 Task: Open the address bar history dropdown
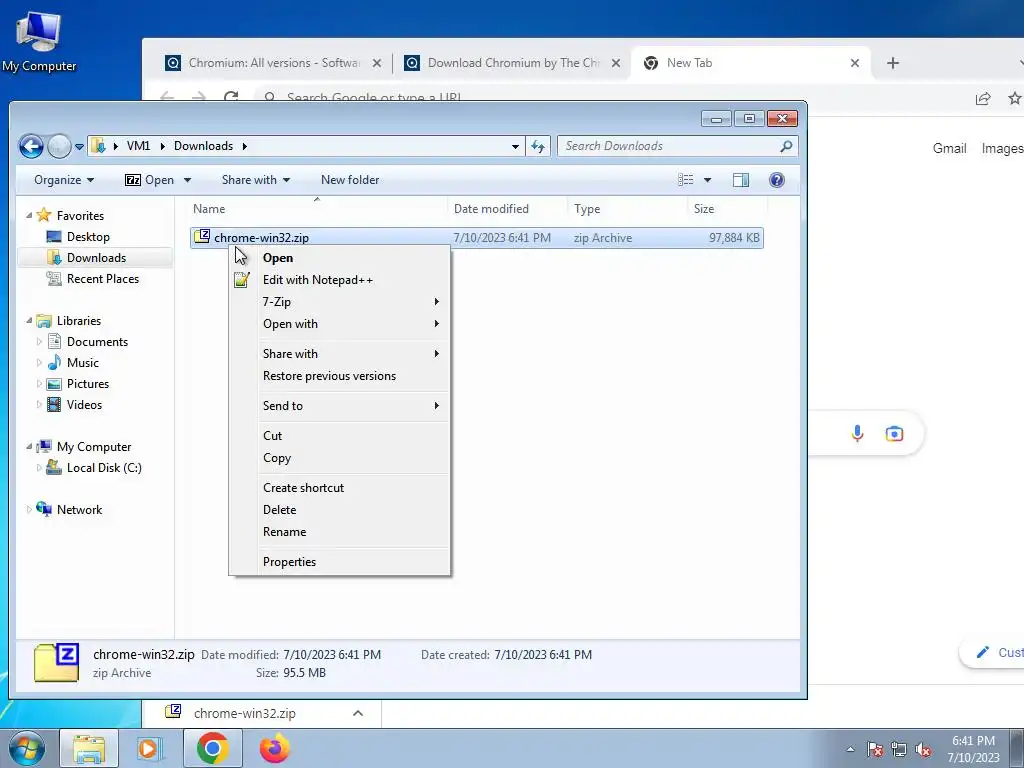[515, 146]
